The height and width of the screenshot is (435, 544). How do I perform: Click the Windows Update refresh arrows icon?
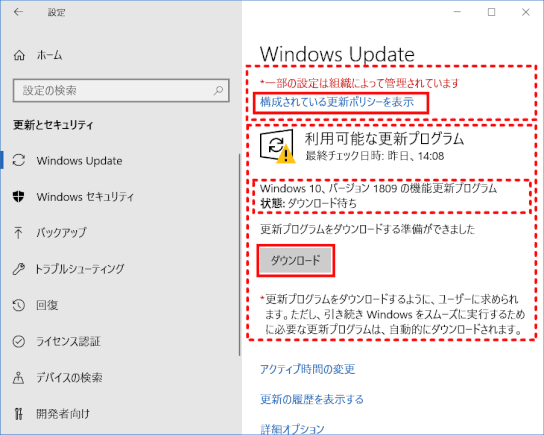pyautogui.click(x=19, y=160)
